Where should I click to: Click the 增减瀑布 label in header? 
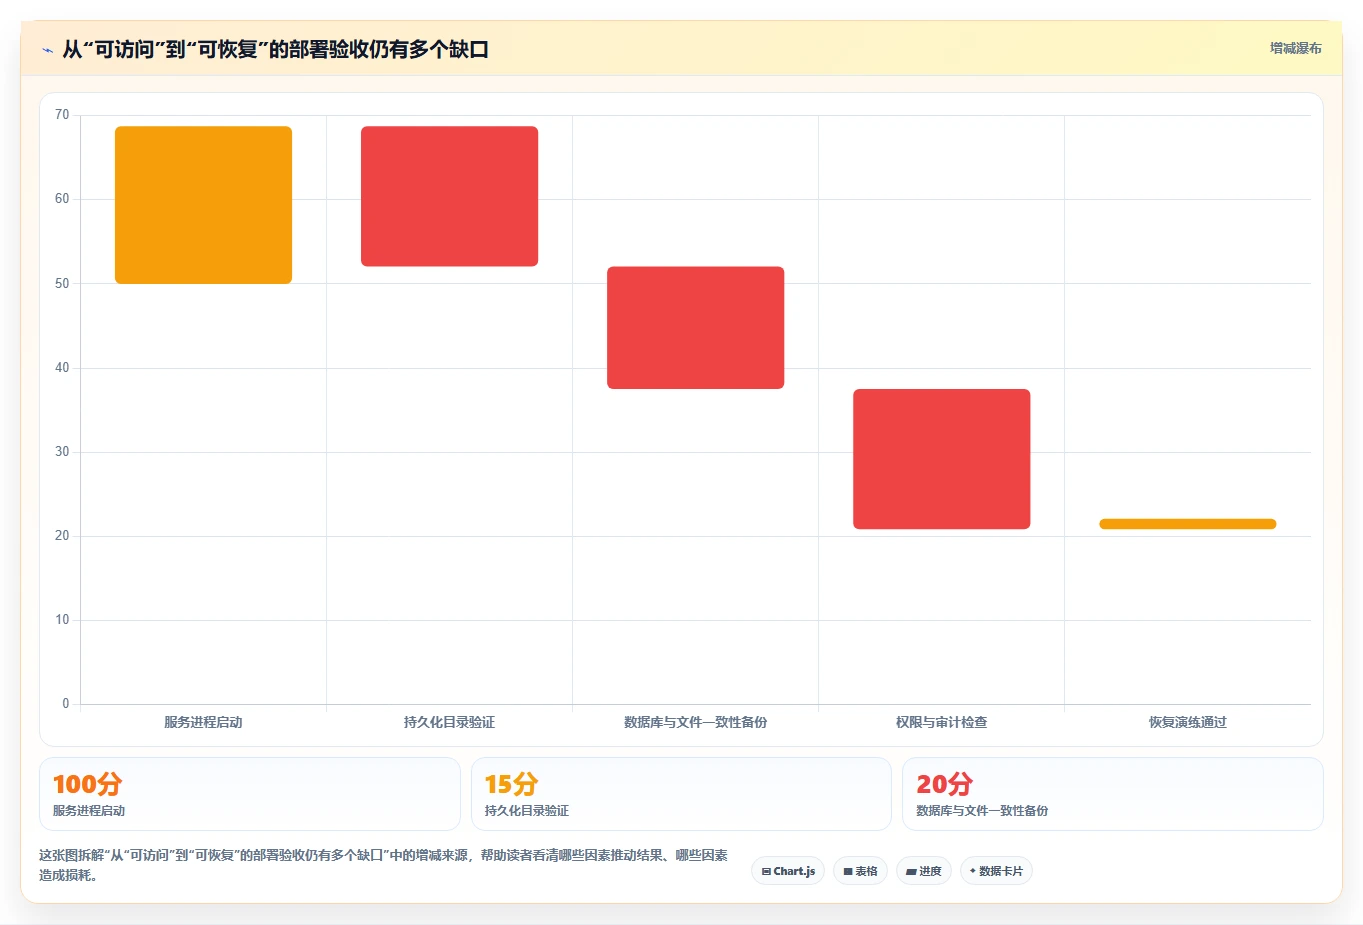[x=1295, y=48]
